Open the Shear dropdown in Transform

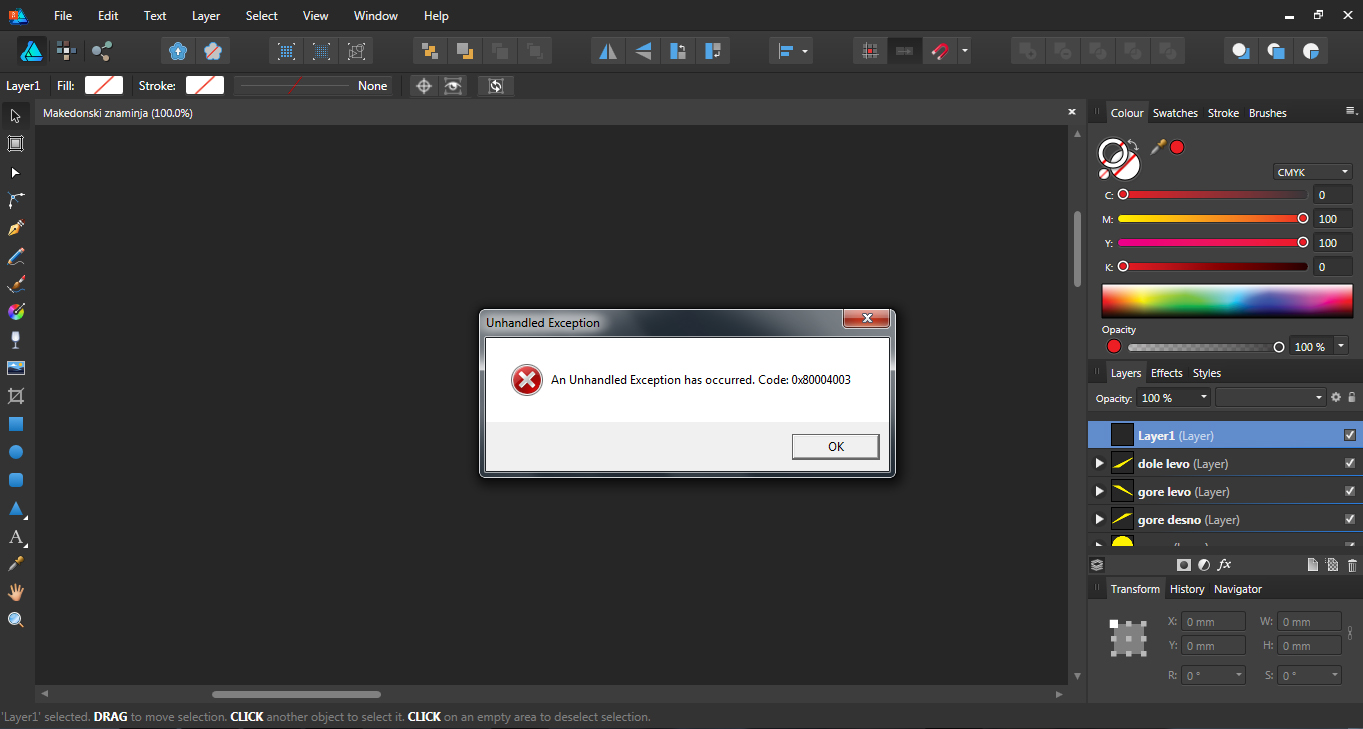pos(1335,675)
